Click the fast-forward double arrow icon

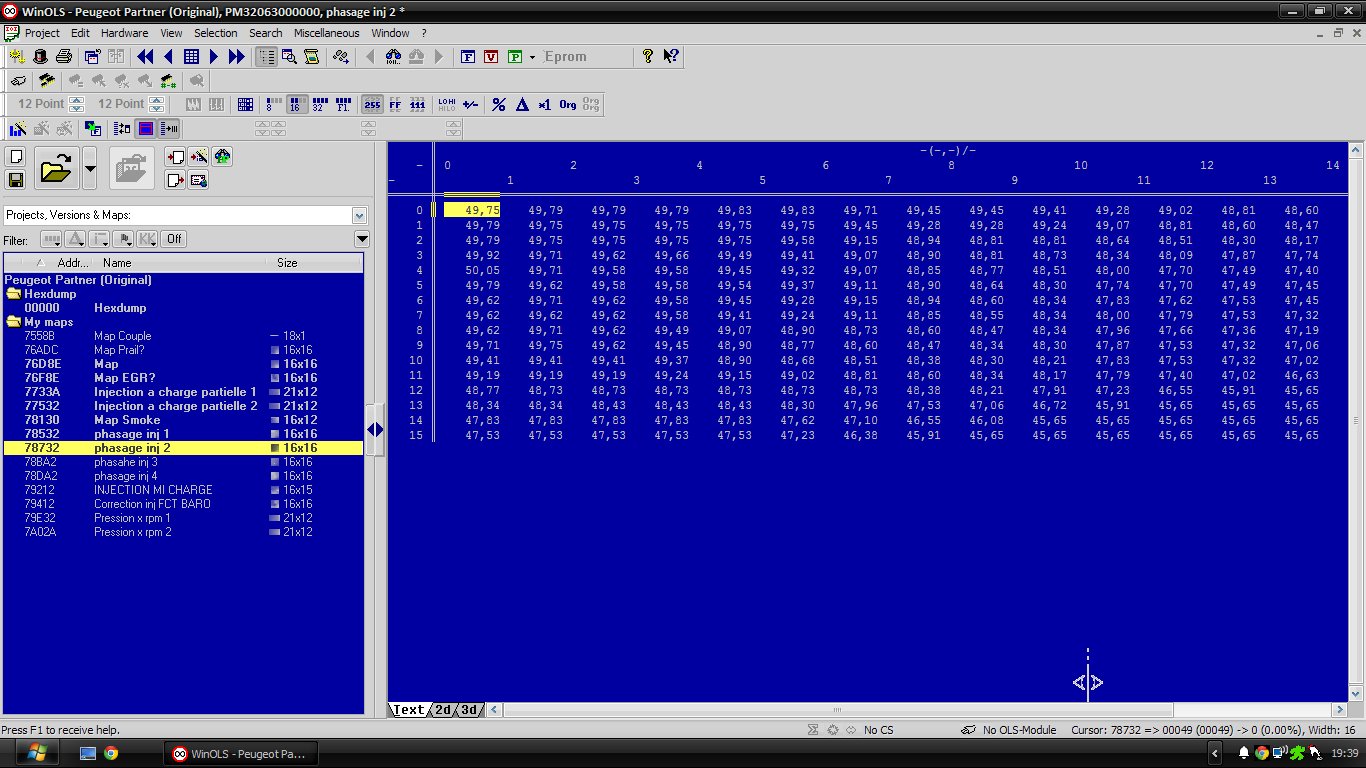(236, 57)
